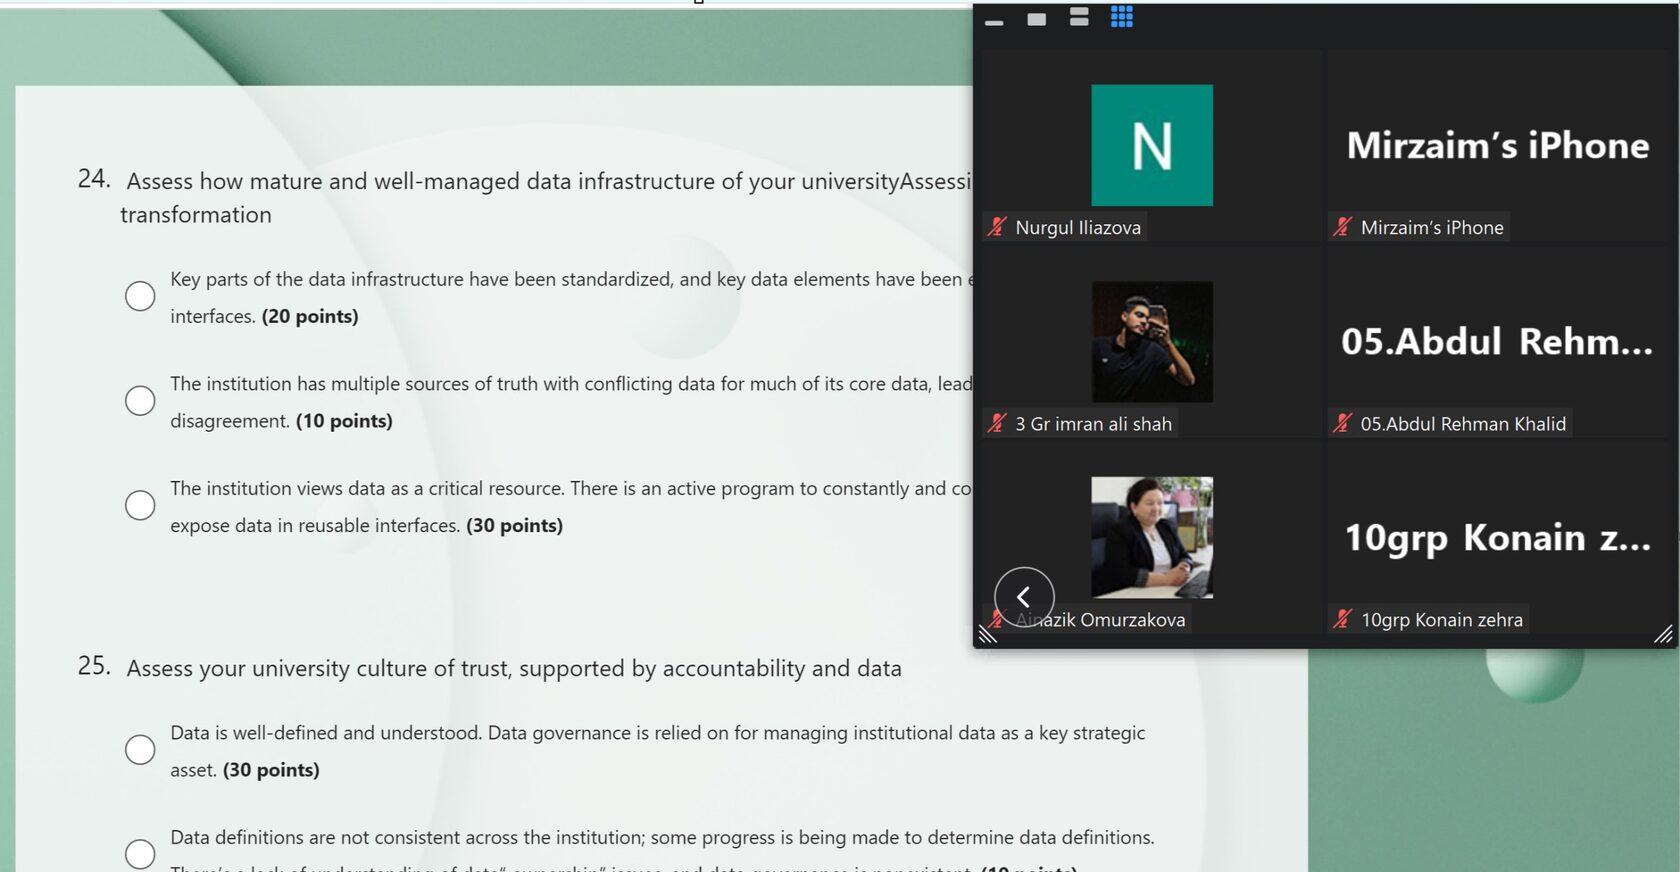This screenshot has width=1680, height=872.
Task: Click the "10grp Konain zehra" name label
Action: click(x=1442, y=619)
